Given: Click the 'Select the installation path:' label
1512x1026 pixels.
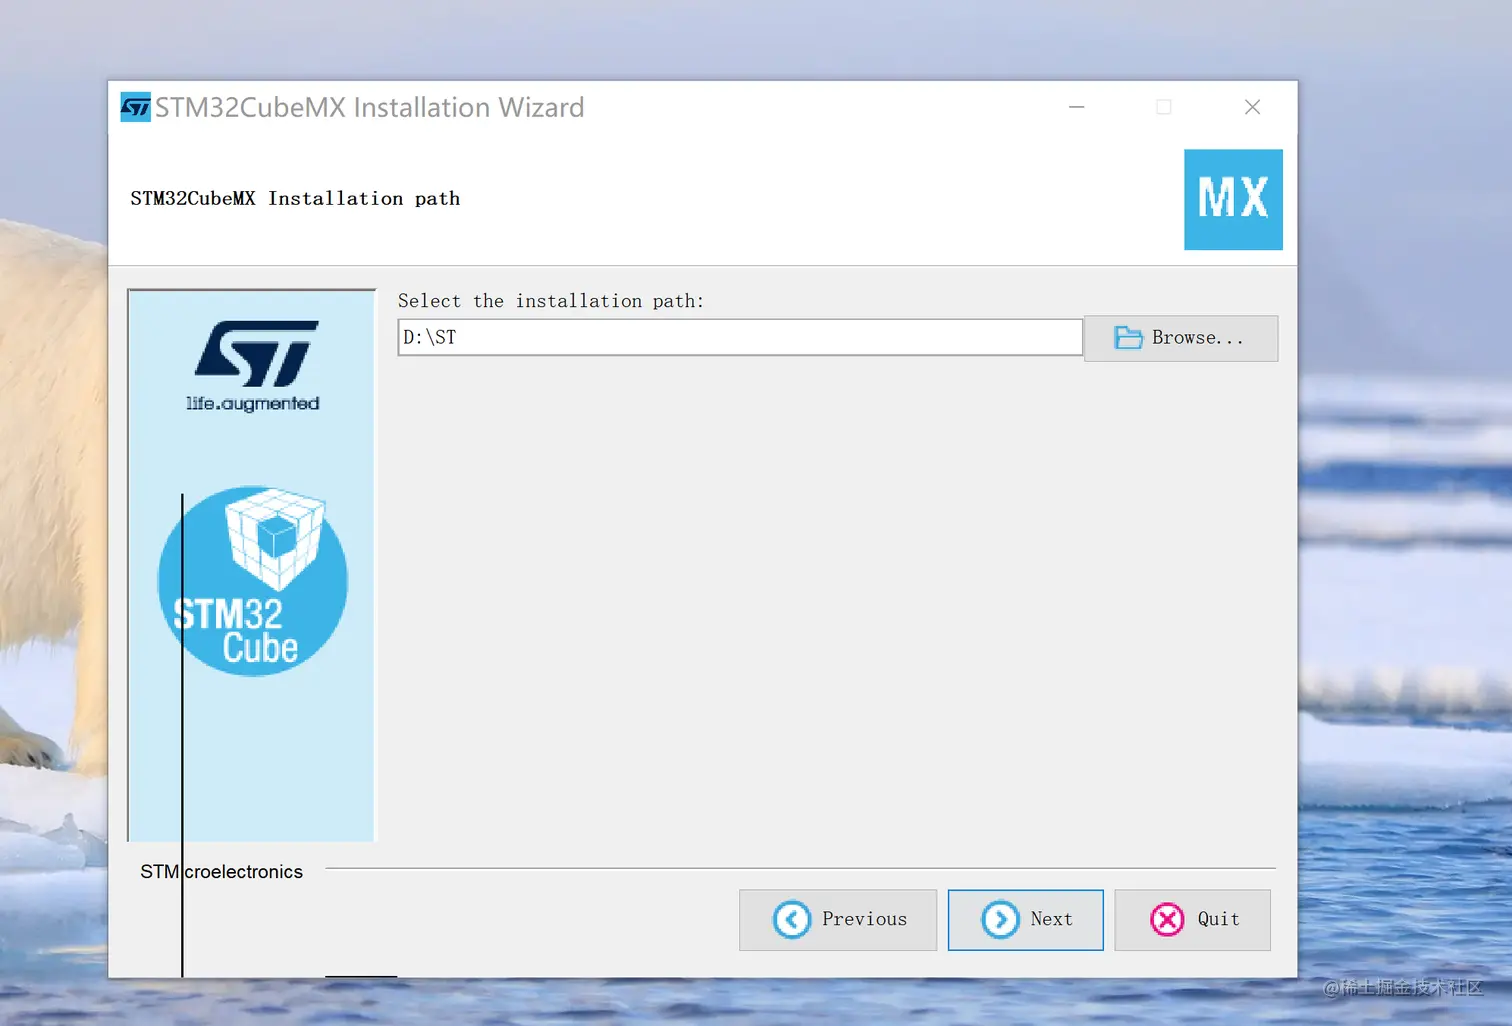Looking at the screenshot, I should click(x=551, y=301).
